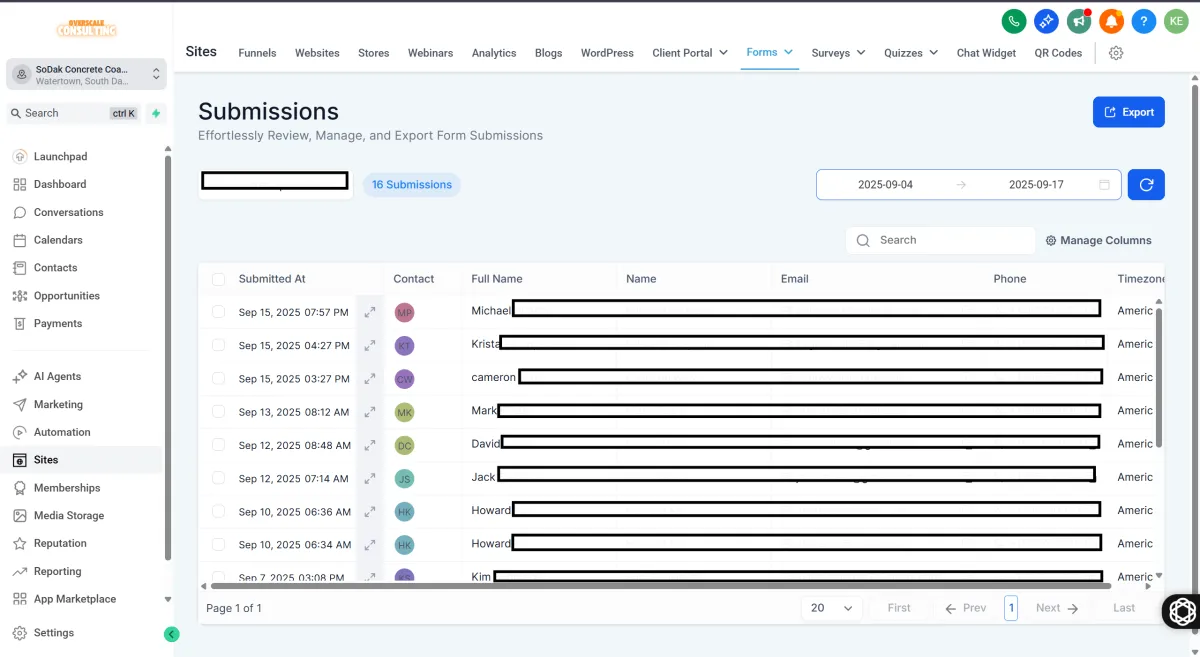Click Manage Columns

tap(1098, 240)
